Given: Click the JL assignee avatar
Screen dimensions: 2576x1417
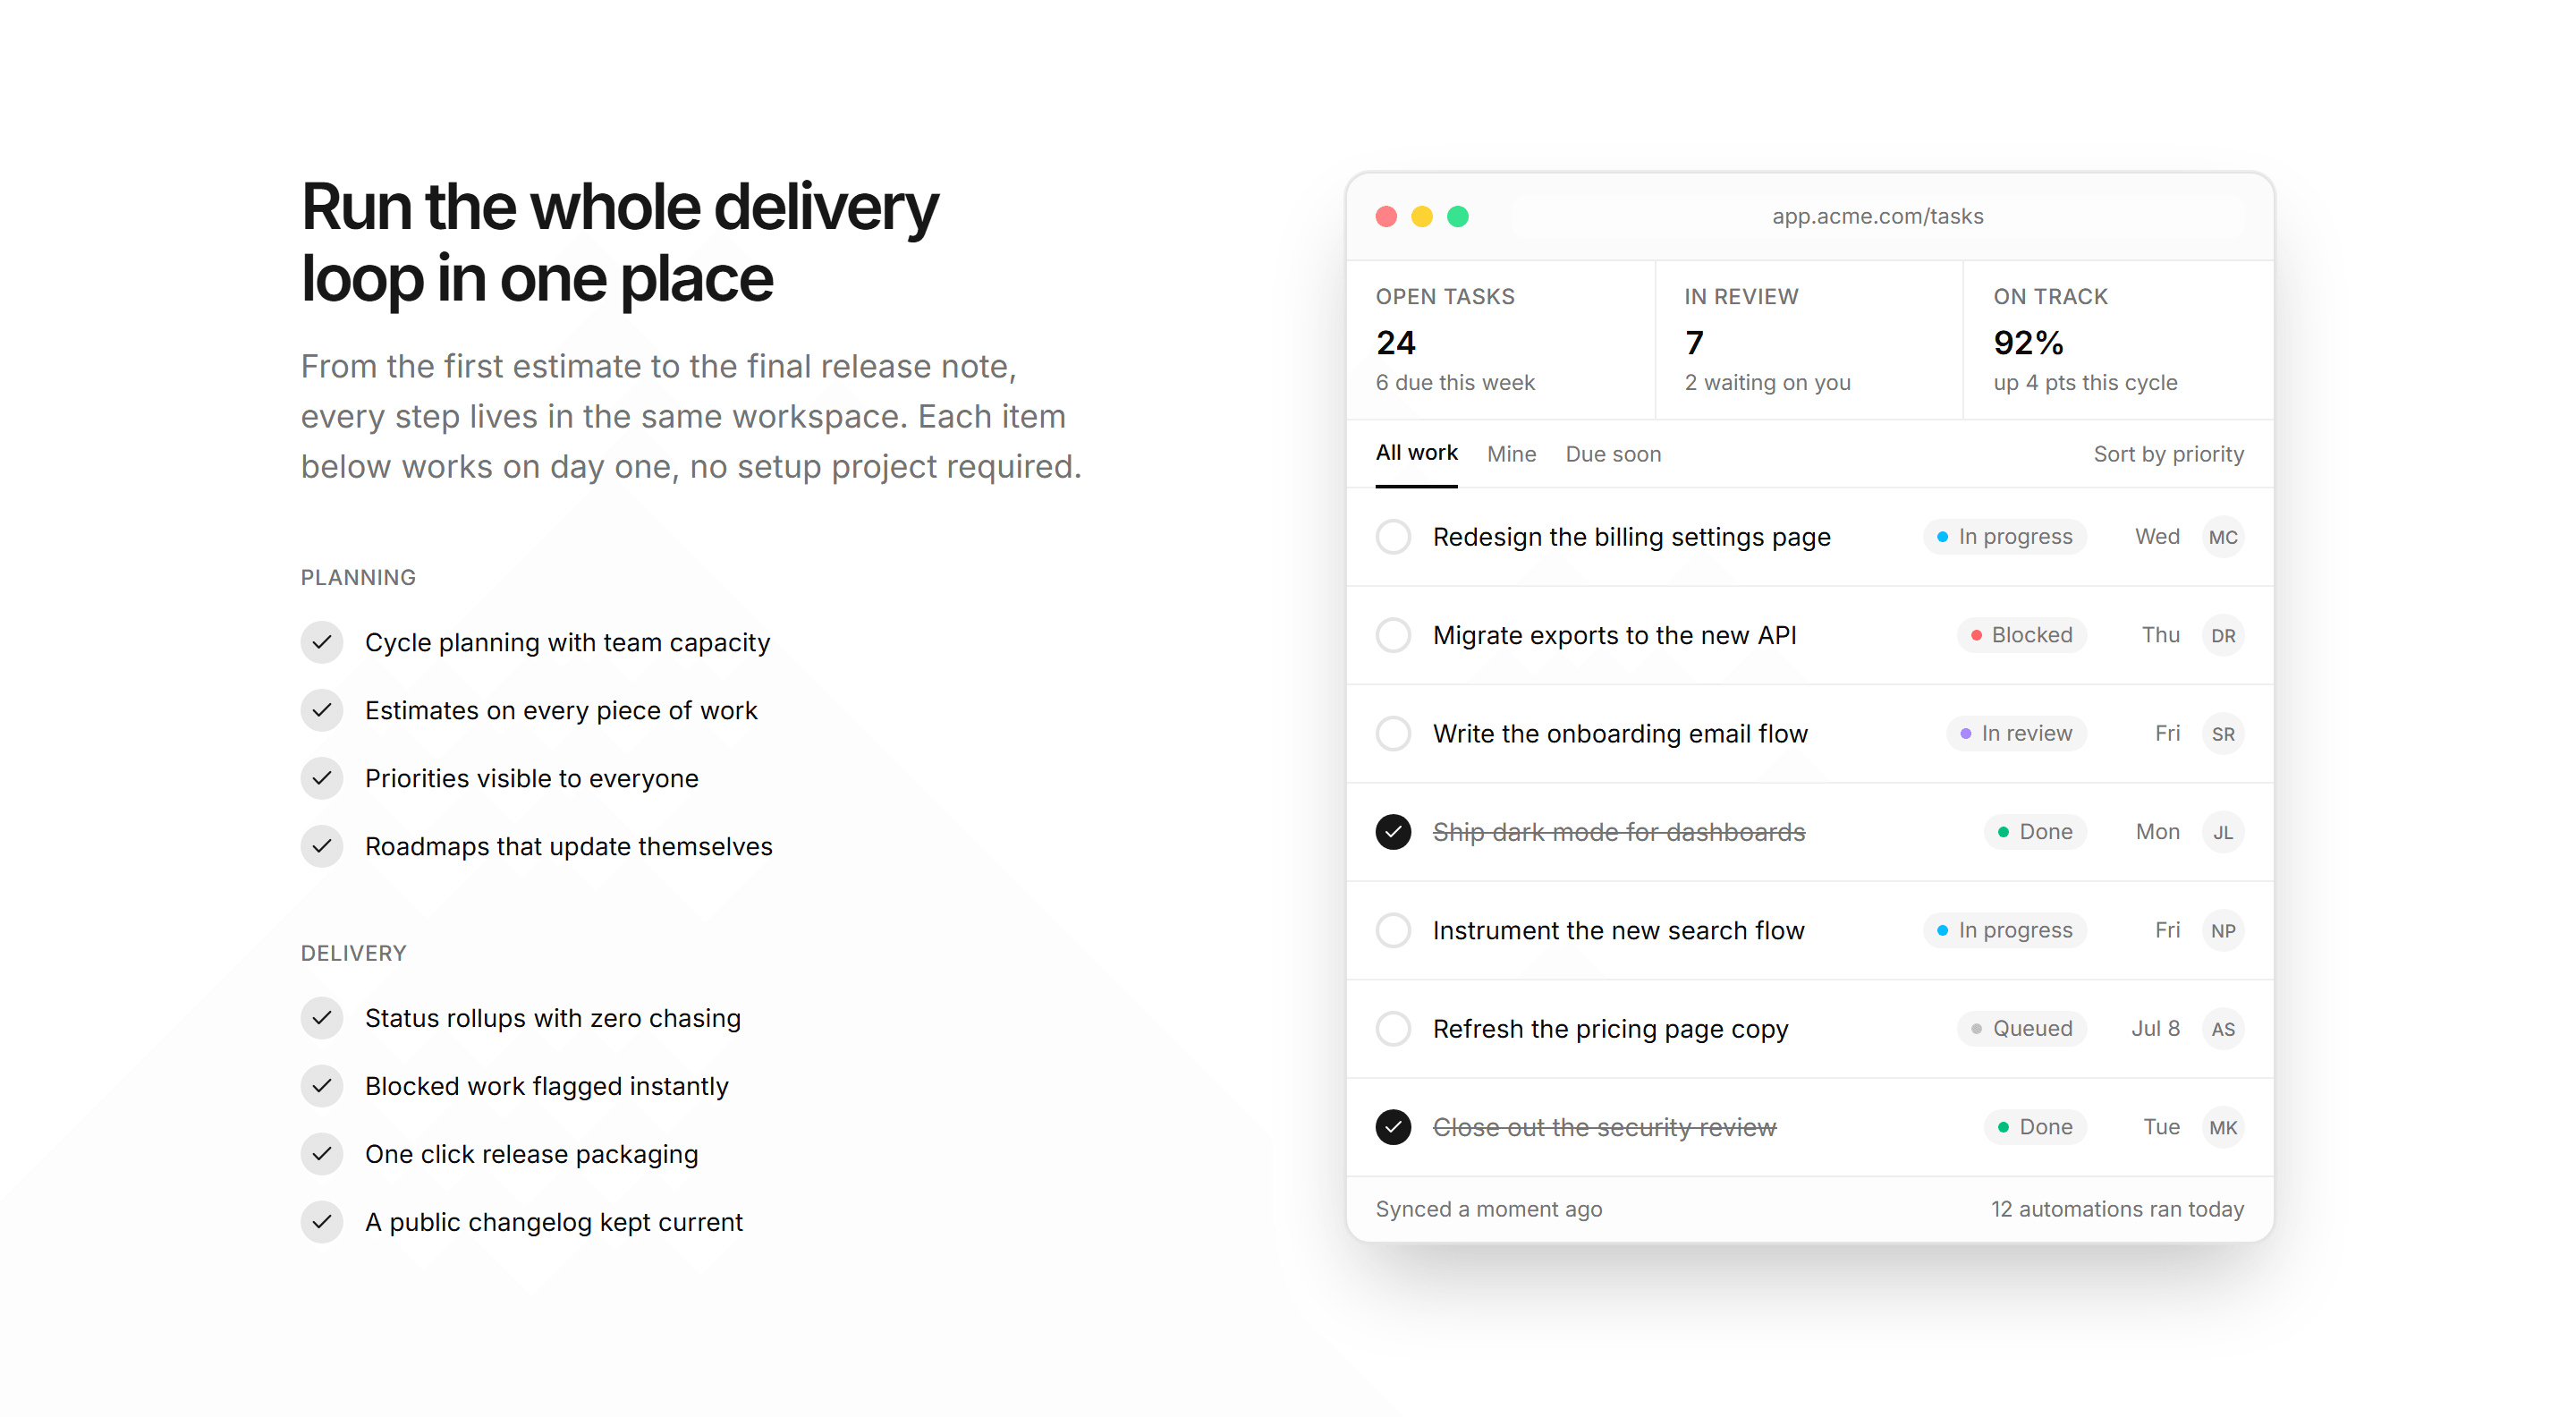Looking at the screenshot, I should 2223,832.
